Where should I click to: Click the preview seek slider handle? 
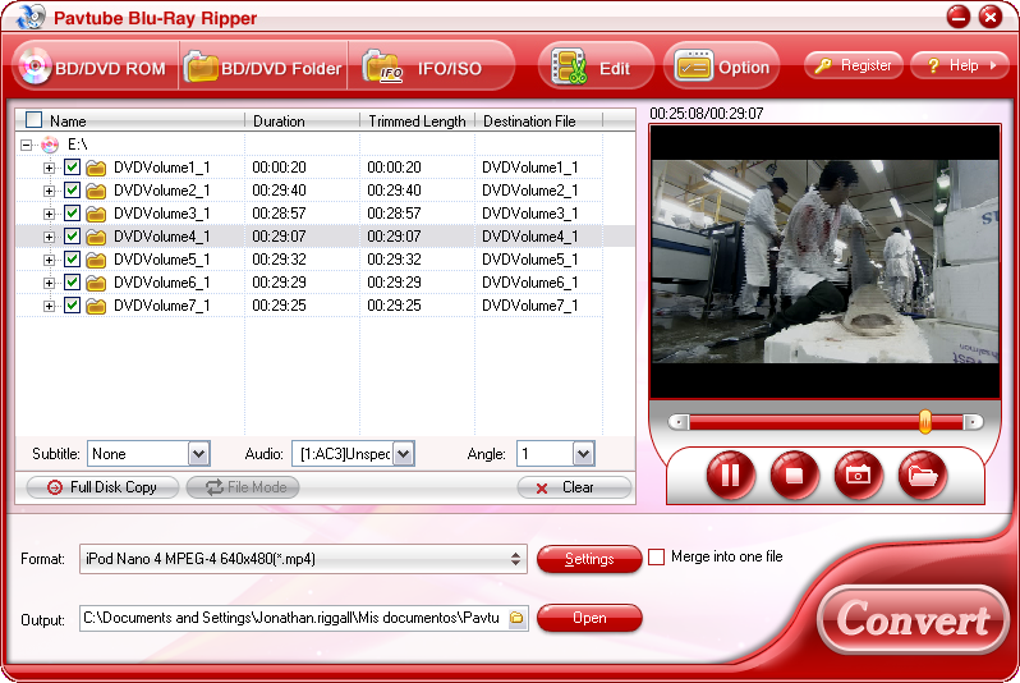point(925,422)
